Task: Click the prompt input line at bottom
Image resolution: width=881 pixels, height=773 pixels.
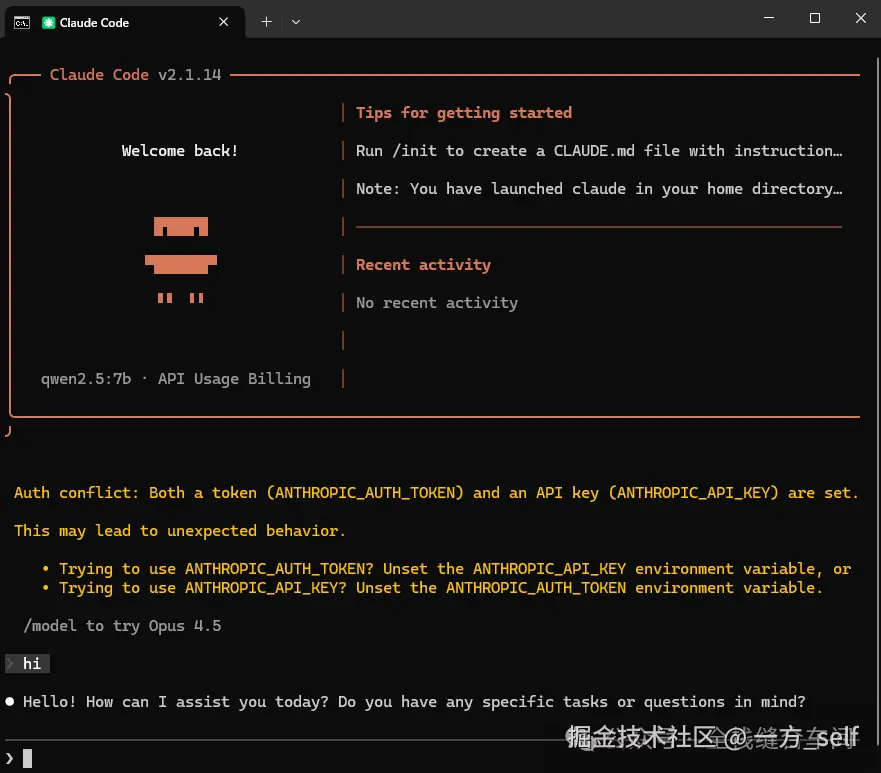Action: coord(438,758)
